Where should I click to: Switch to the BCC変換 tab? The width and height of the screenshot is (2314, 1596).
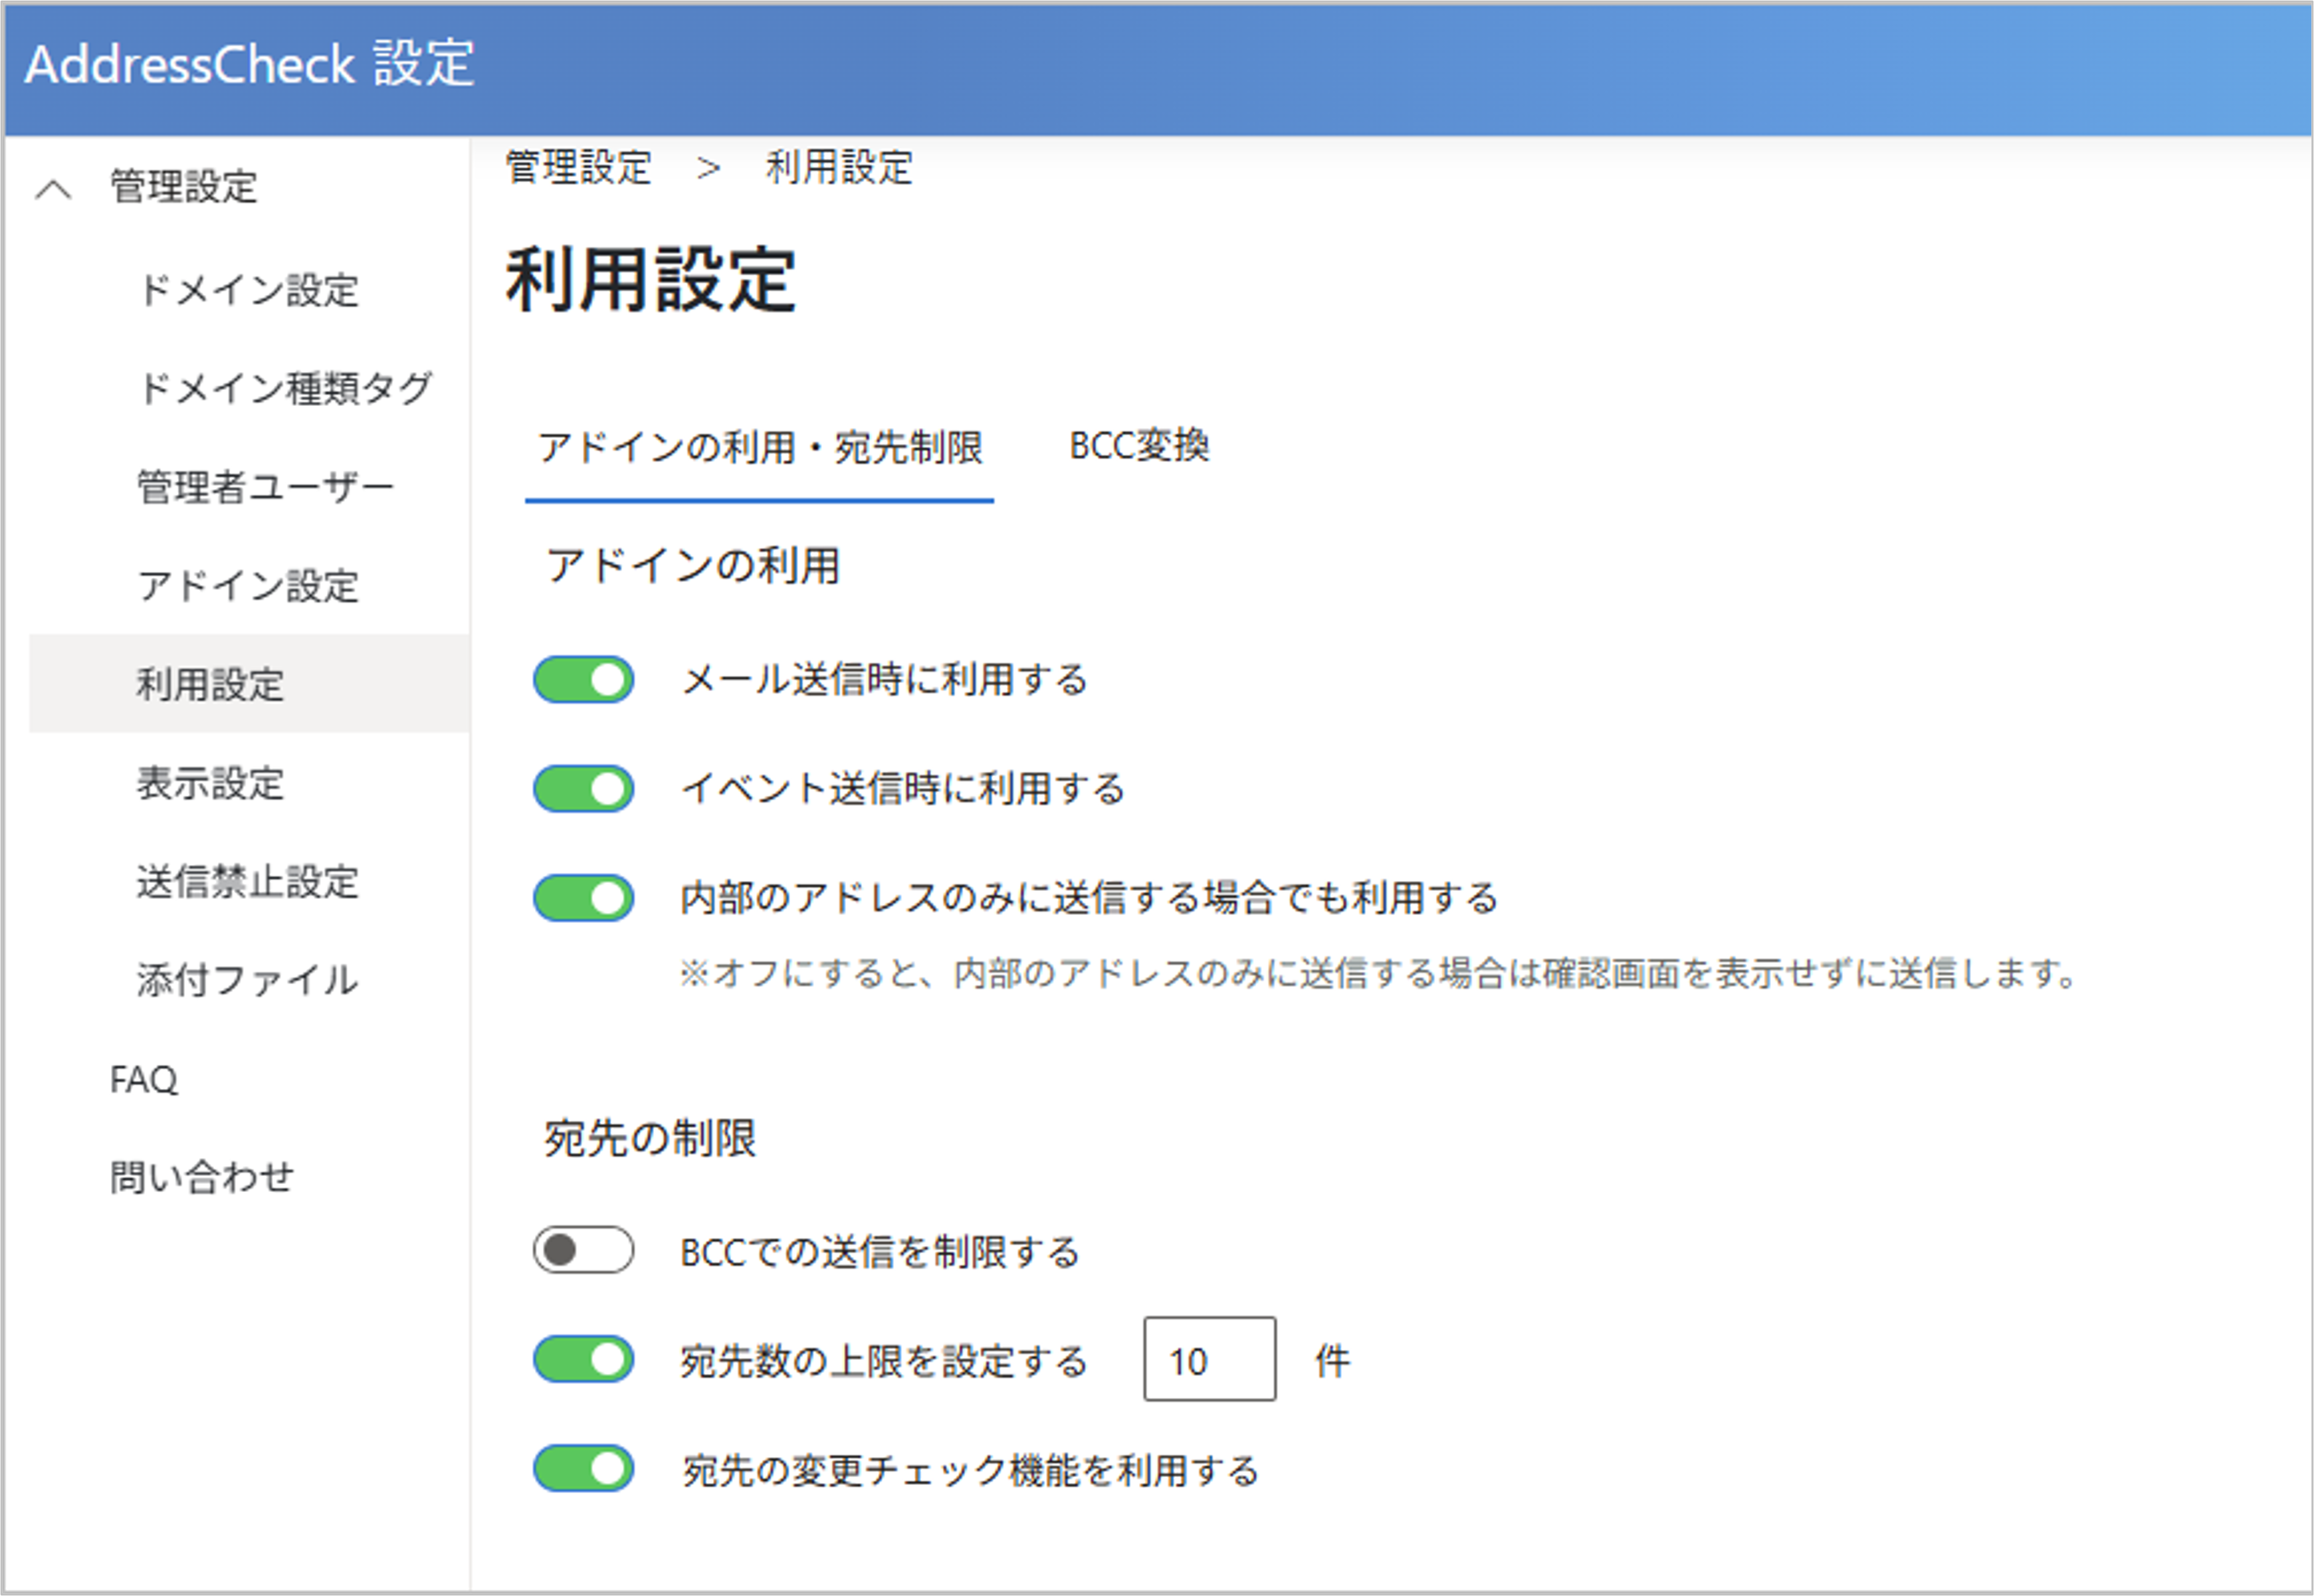click(x=1138, y=446)
